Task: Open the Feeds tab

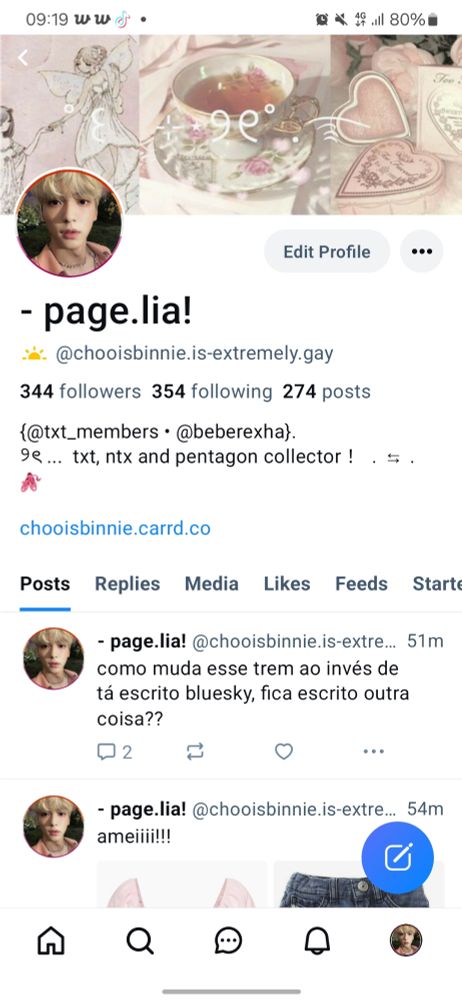Action: click(361, 584)
